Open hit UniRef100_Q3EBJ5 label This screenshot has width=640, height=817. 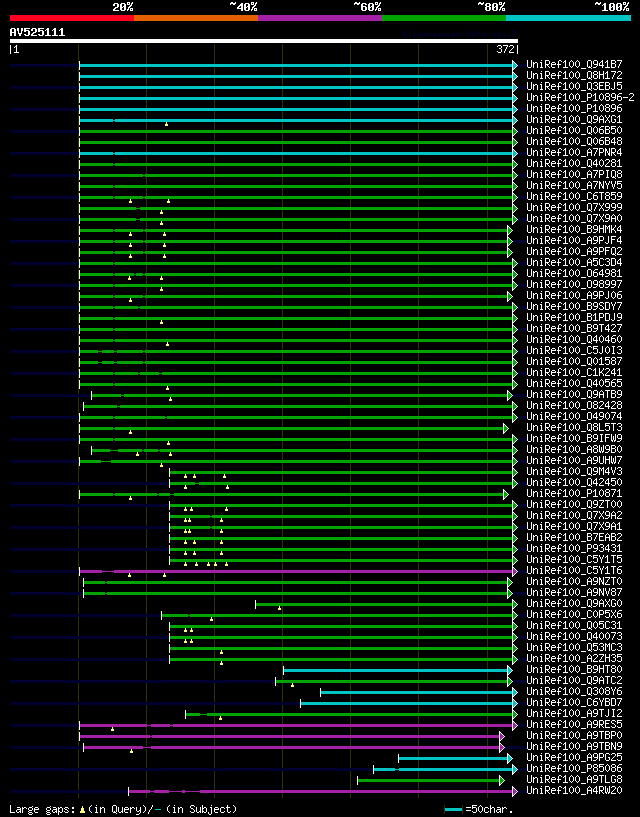point(574,86)
